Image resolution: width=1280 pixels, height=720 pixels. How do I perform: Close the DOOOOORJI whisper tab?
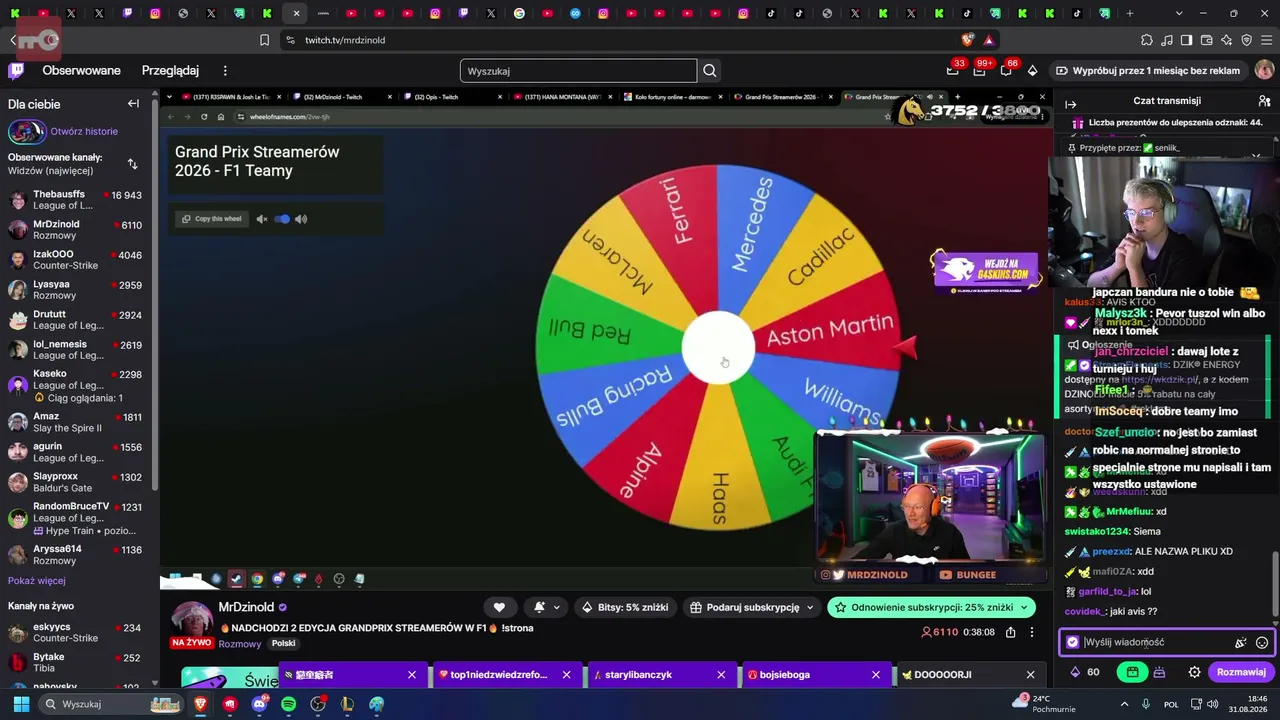coord(1030,675)
